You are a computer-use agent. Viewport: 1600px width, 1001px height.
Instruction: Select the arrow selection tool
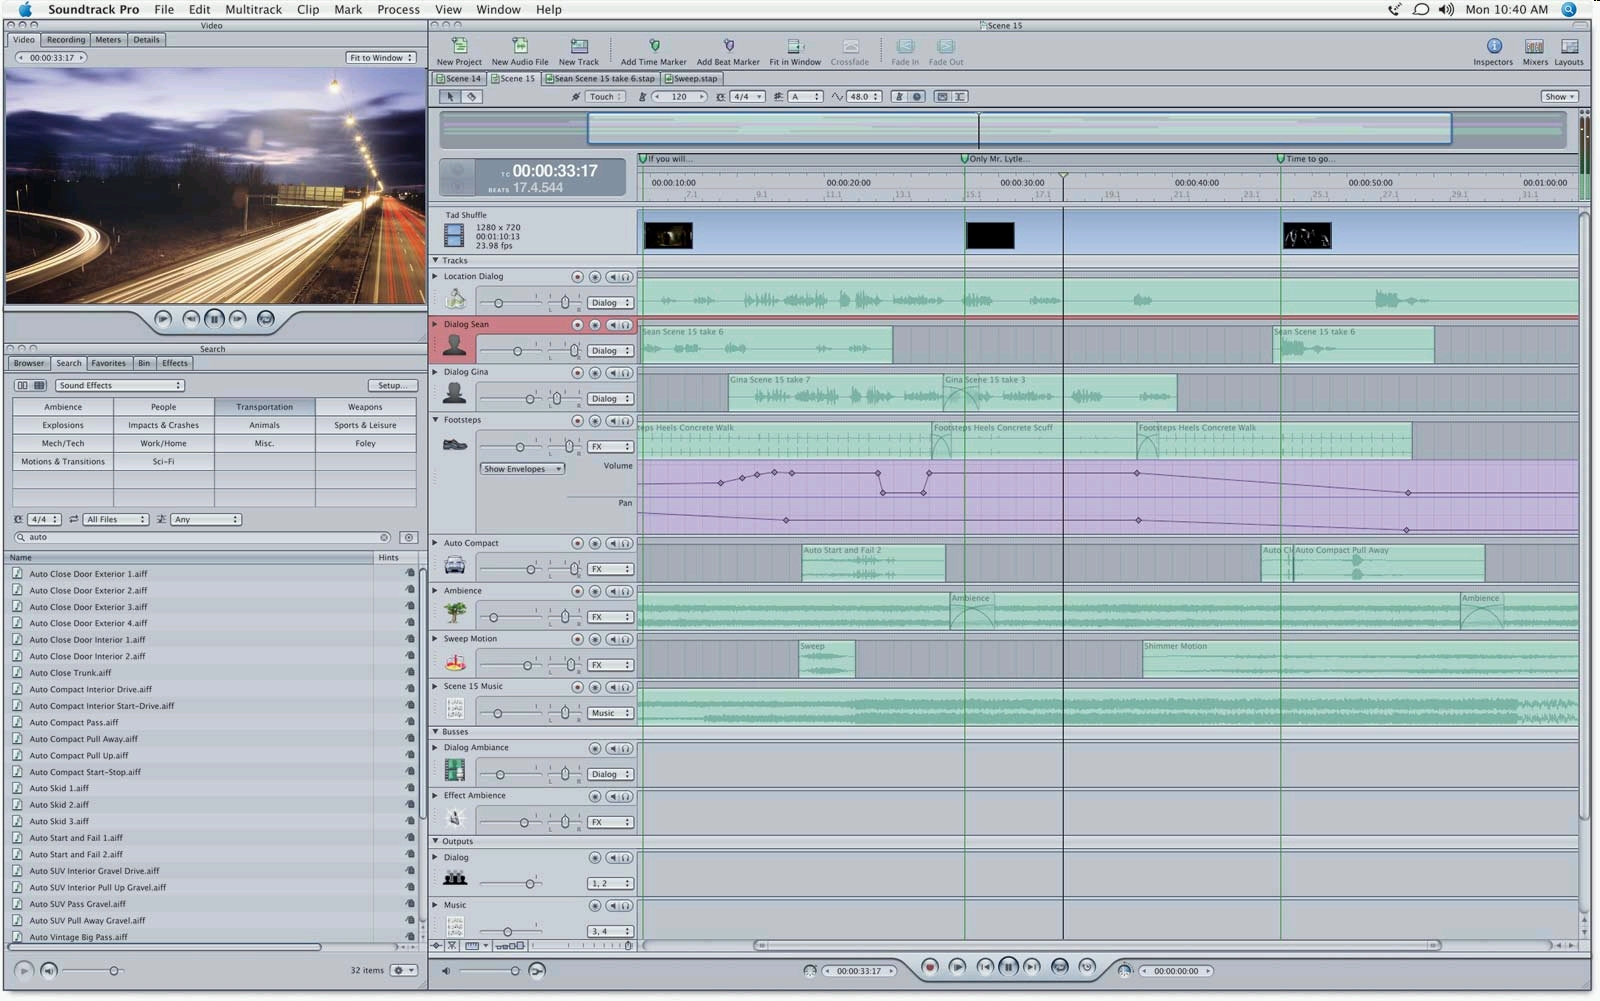click(450, 97)
